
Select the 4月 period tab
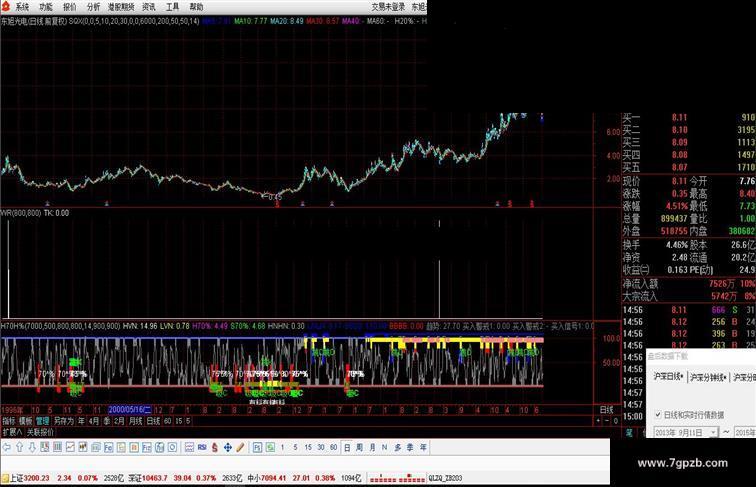[94, 421]
